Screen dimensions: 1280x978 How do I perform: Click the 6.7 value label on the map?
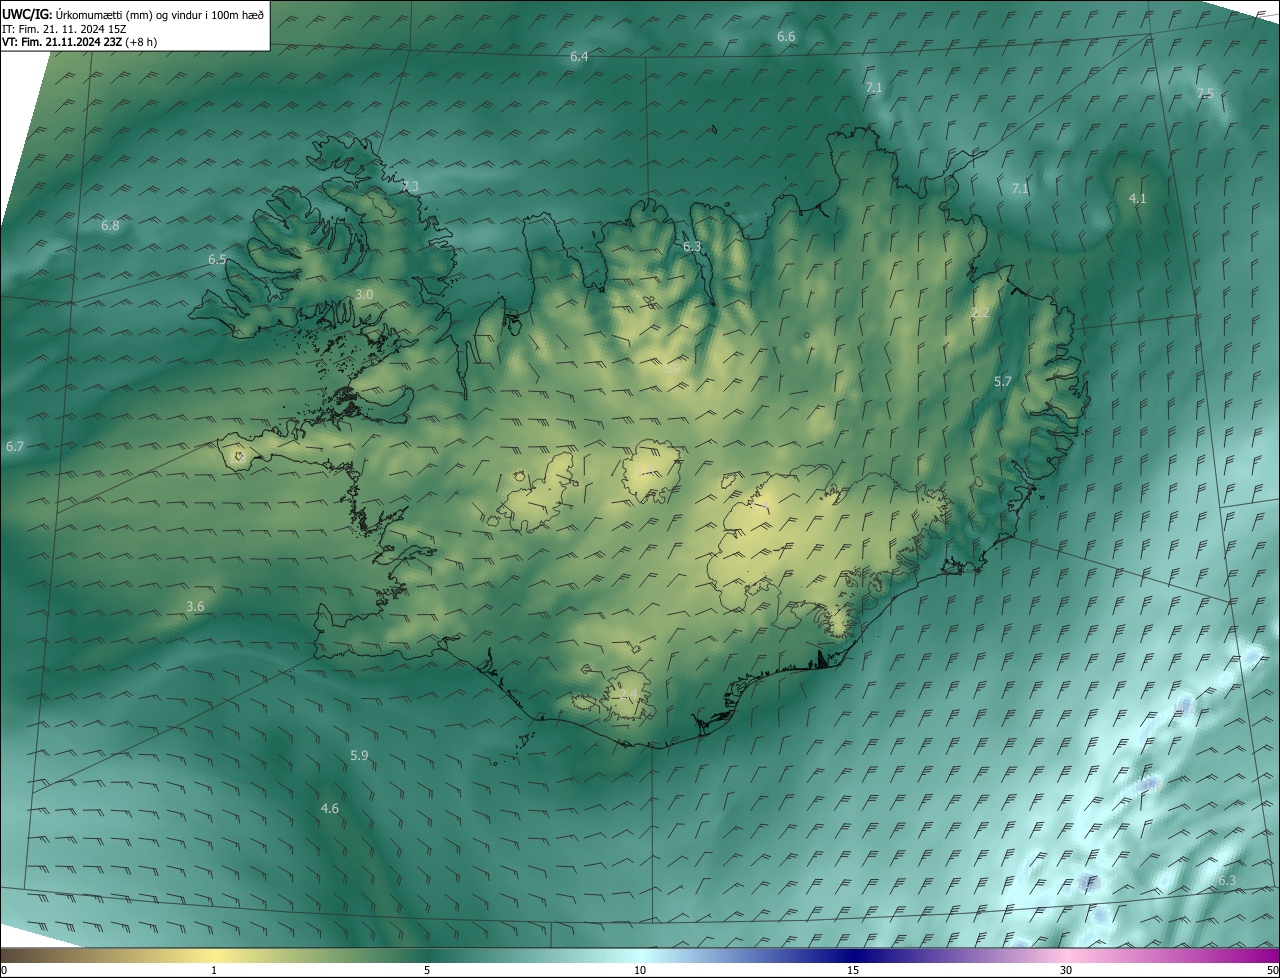[14, 446]
